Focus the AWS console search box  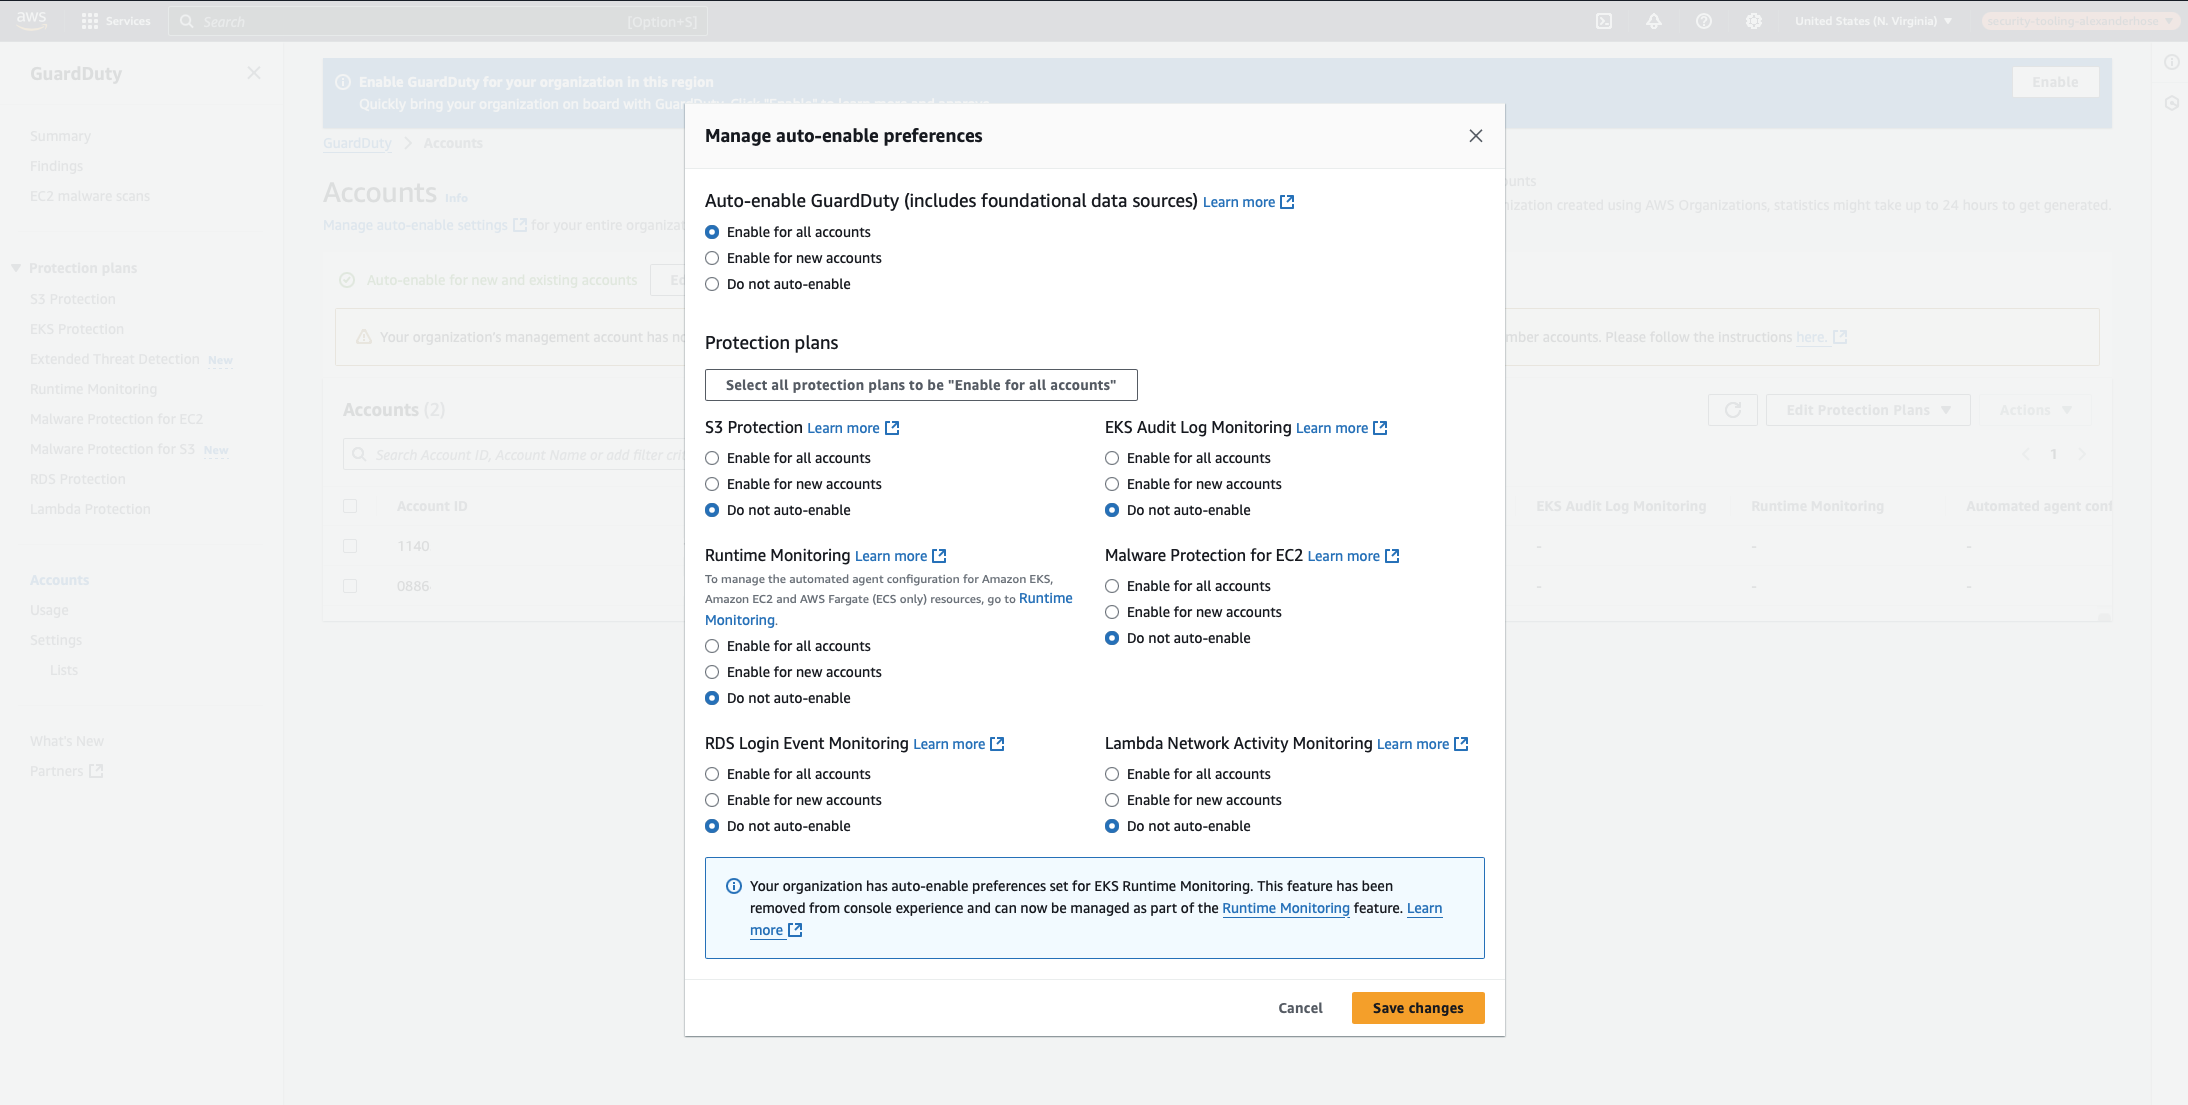(x=438, y=21)
